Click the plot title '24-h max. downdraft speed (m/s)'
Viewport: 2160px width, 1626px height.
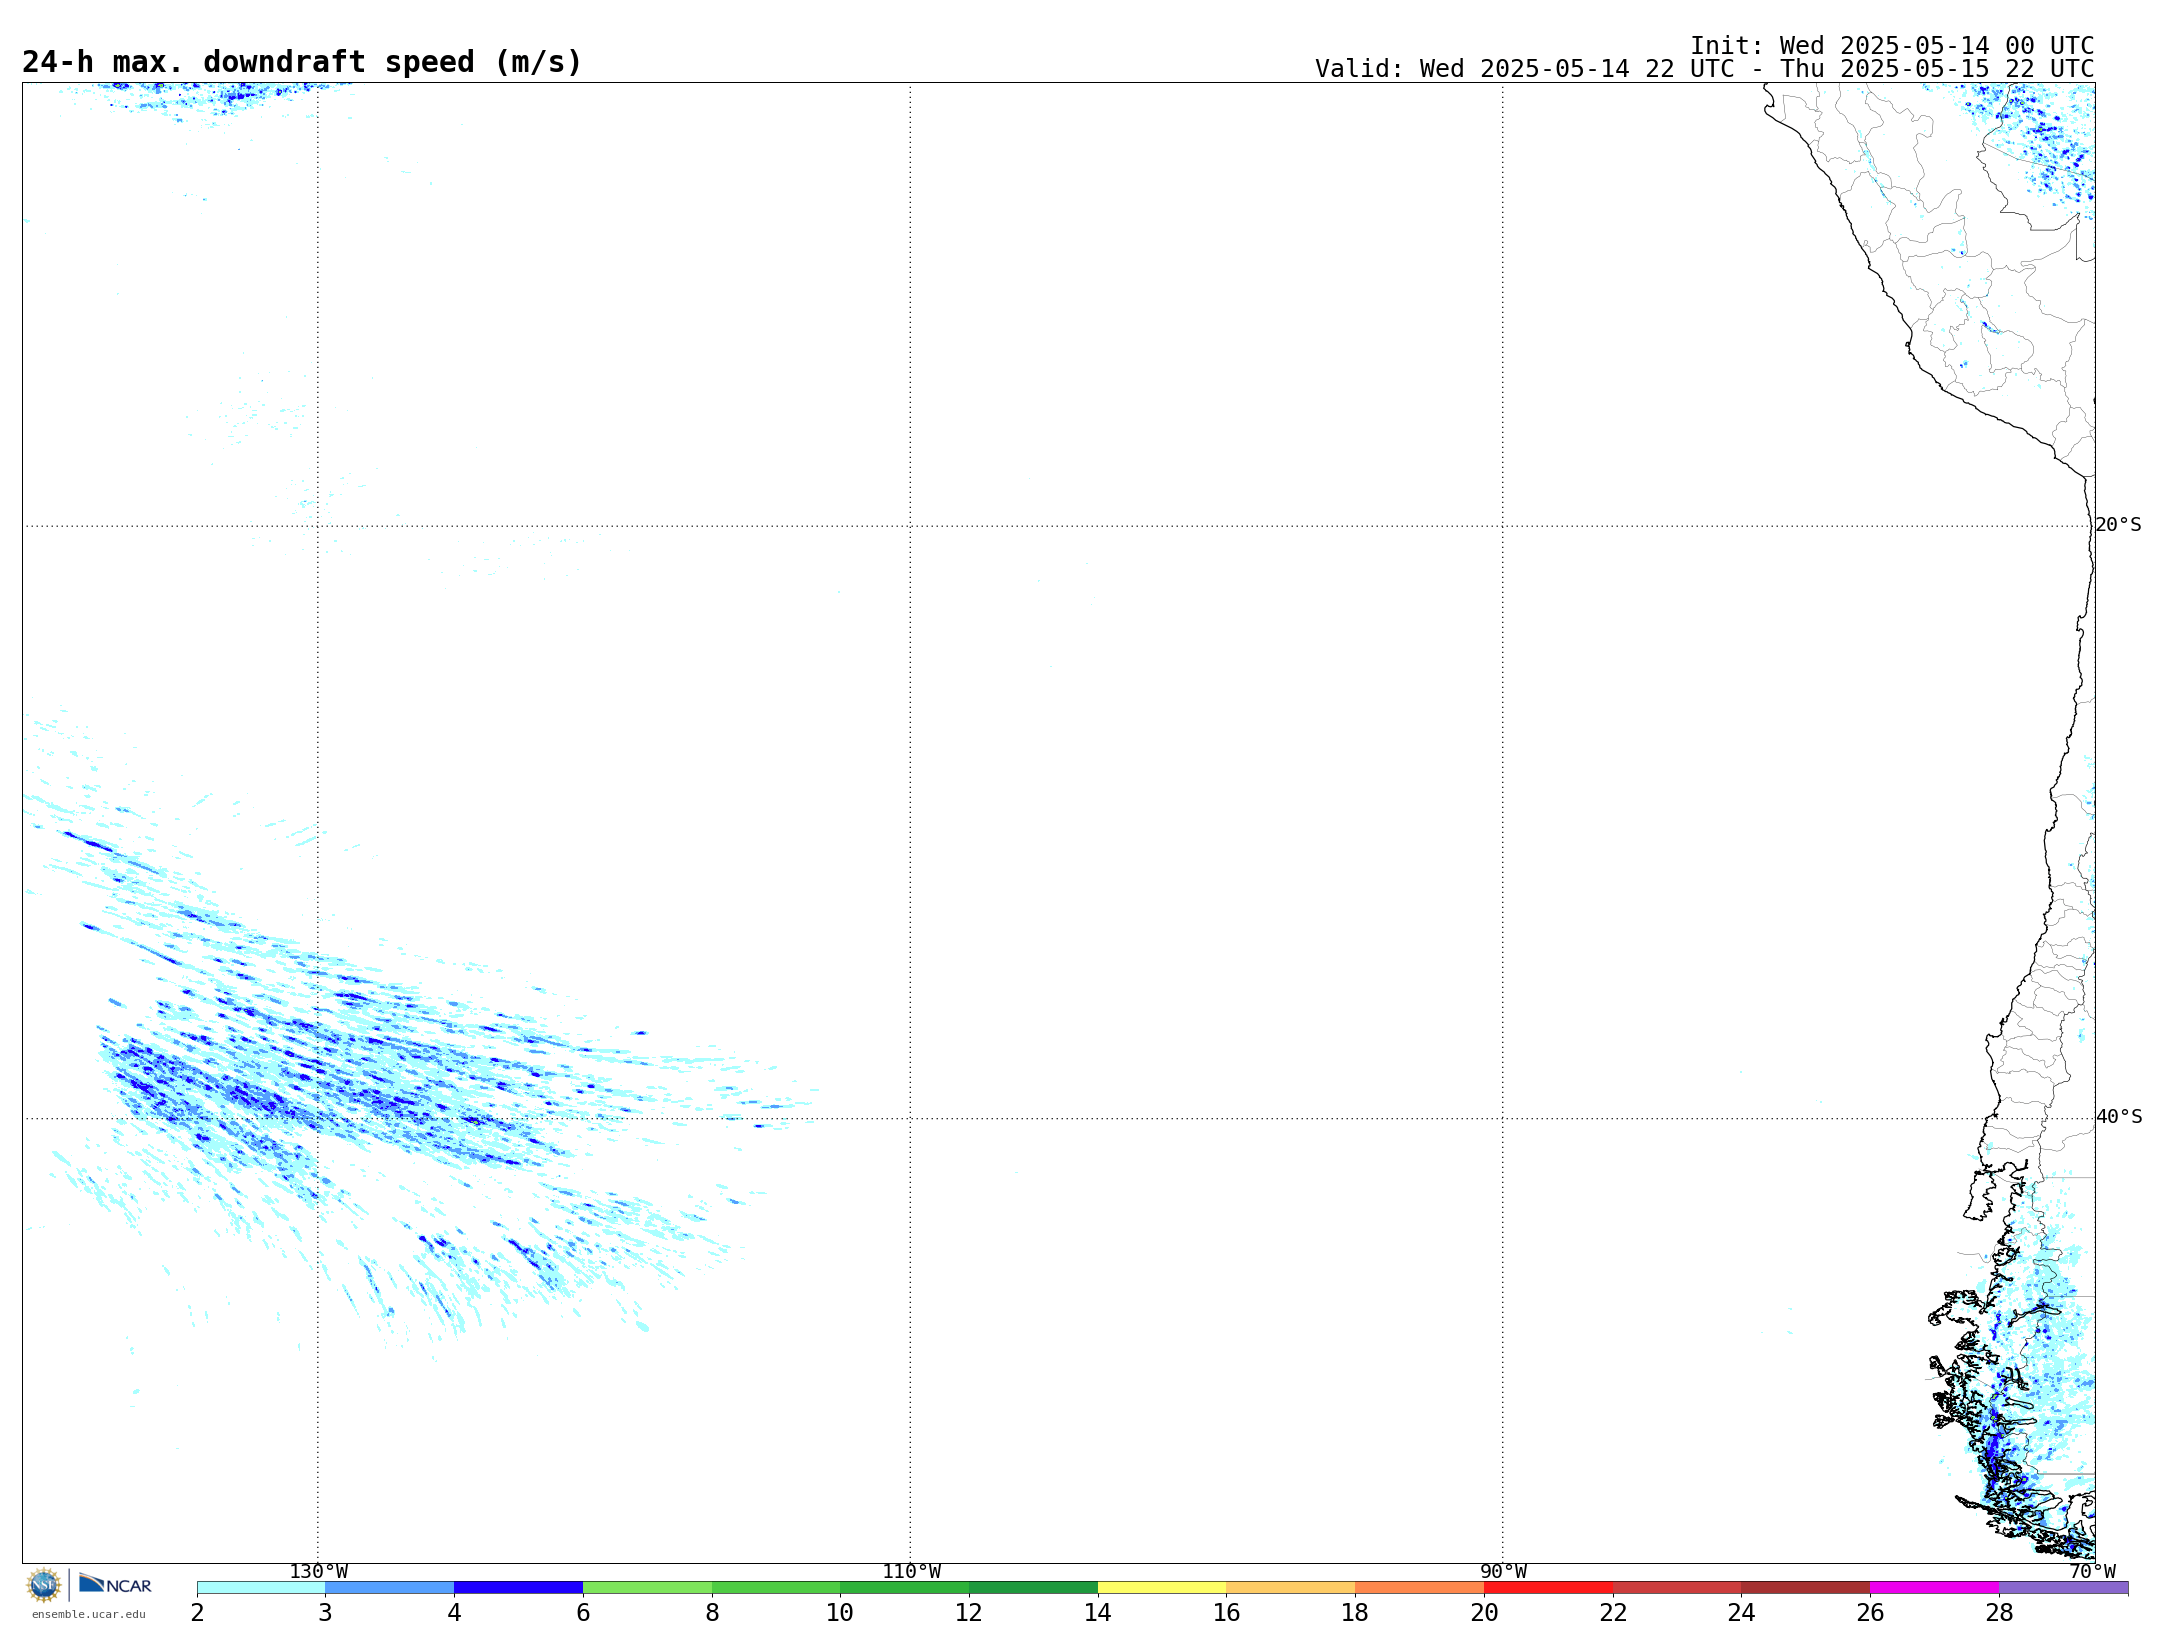[x=302, y=62]
